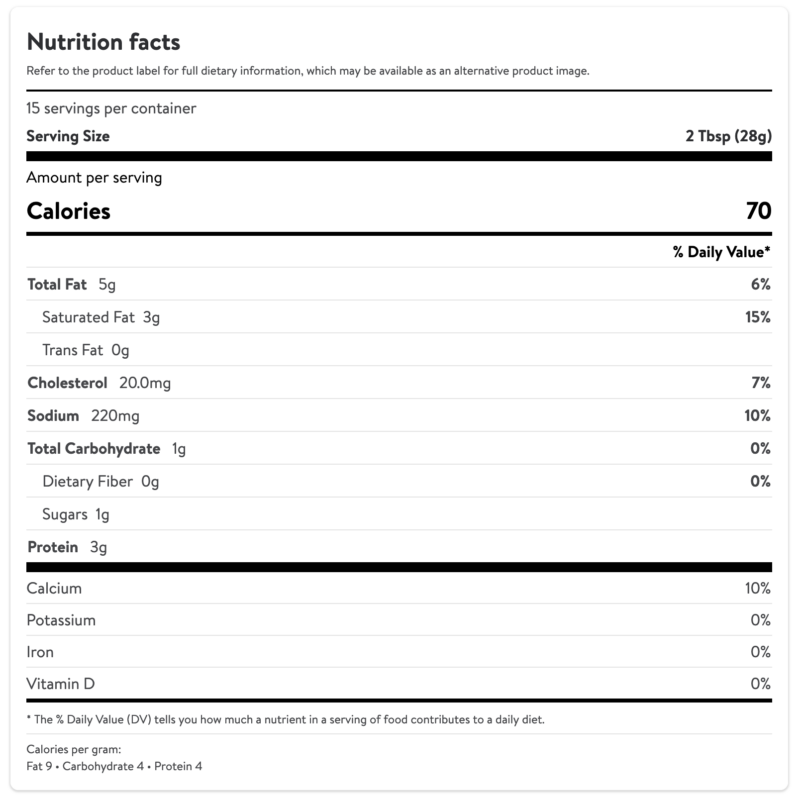800x804 pixels.
Task: Click the Total Carbohydrate label
Action: [x=95, y=449]
